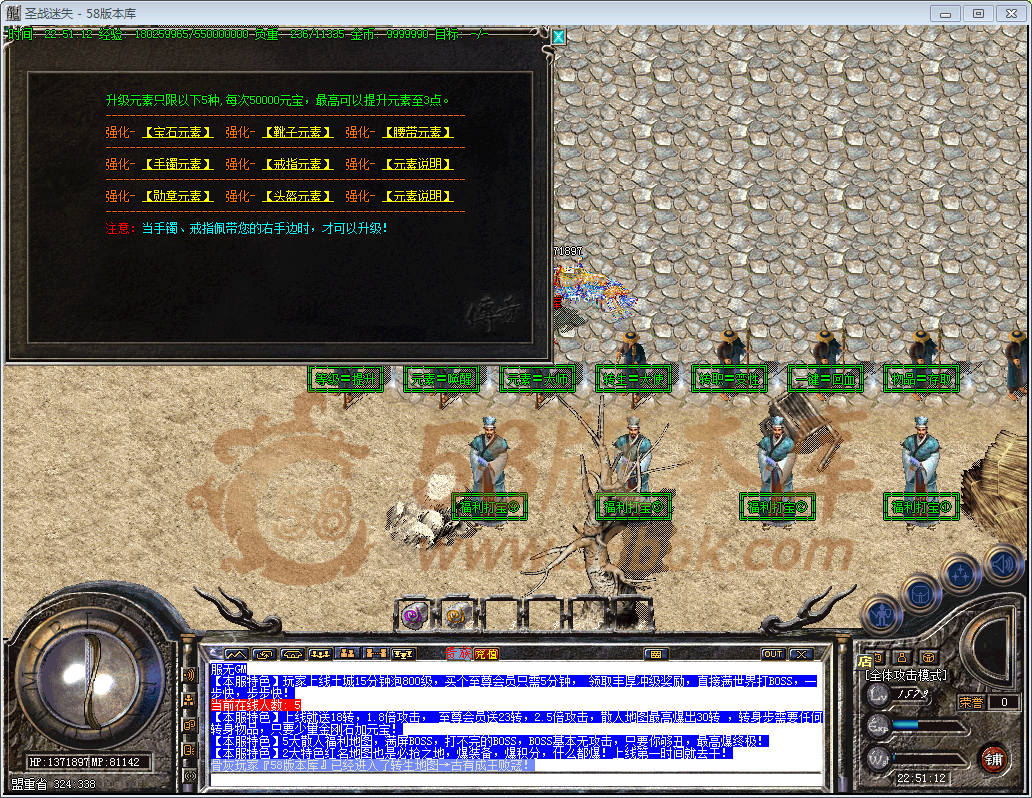Click the Wgt weight bar

[x=930, y=760]
